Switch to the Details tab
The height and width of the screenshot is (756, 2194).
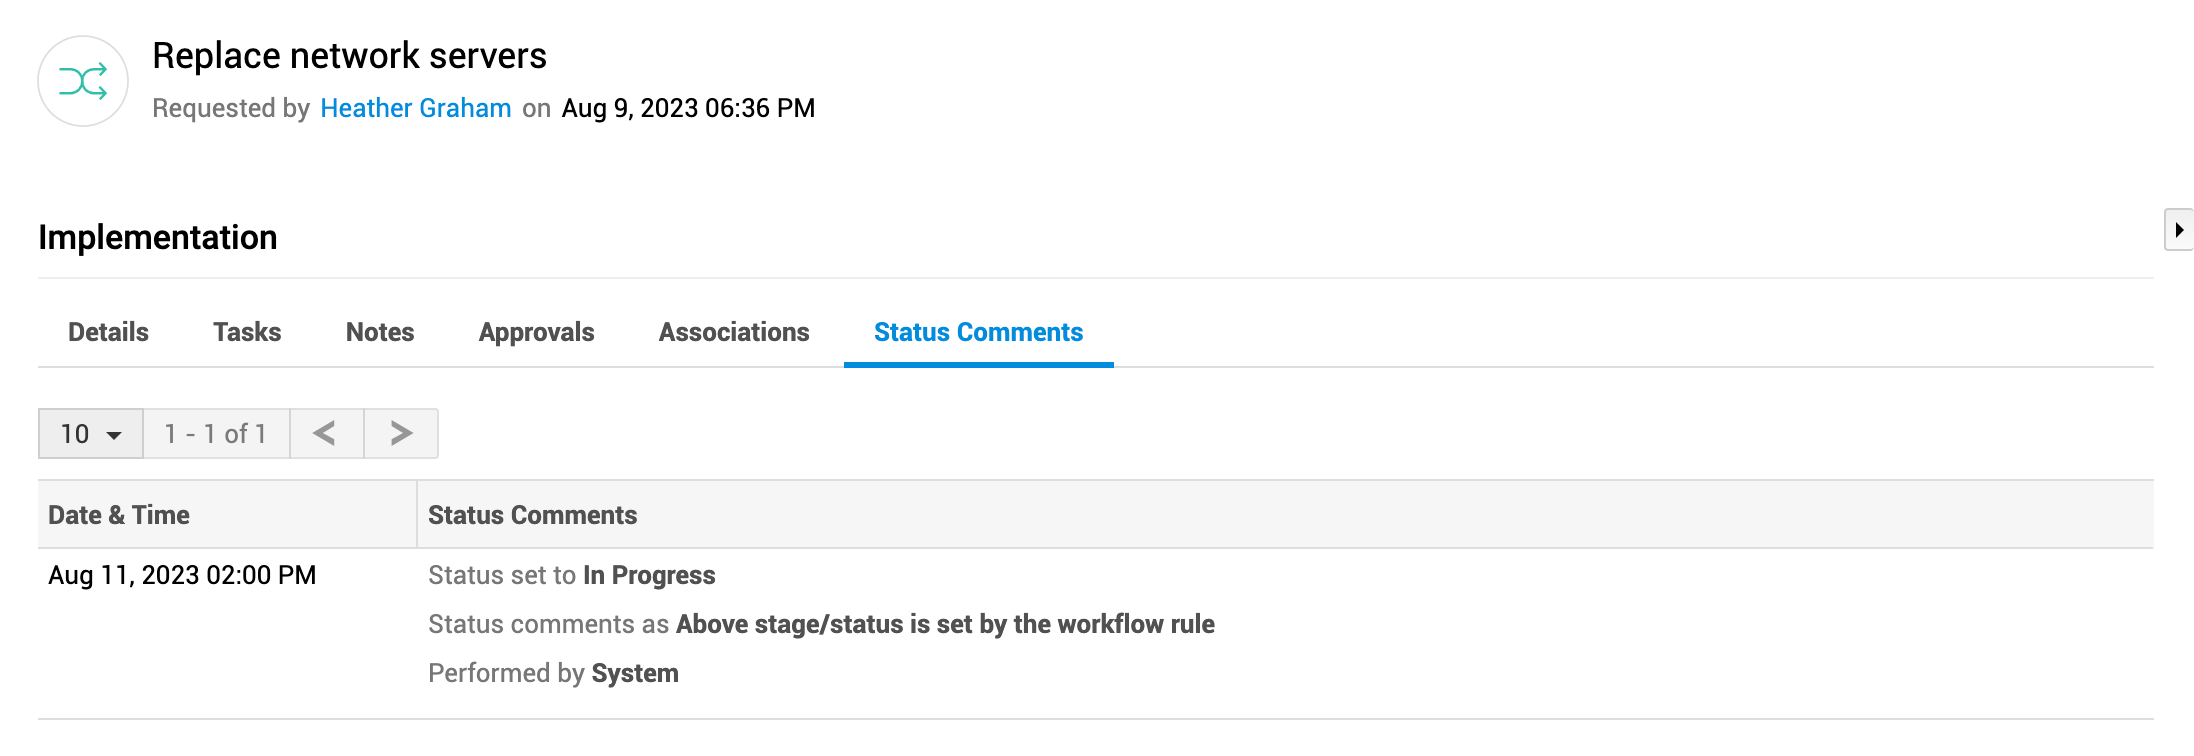coord(108,332)
